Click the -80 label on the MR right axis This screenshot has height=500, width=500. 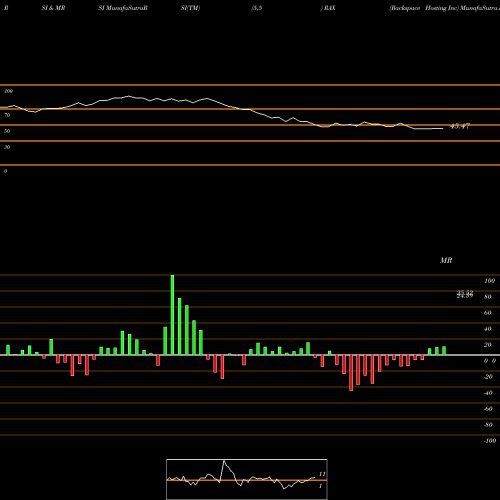point(488,425)
